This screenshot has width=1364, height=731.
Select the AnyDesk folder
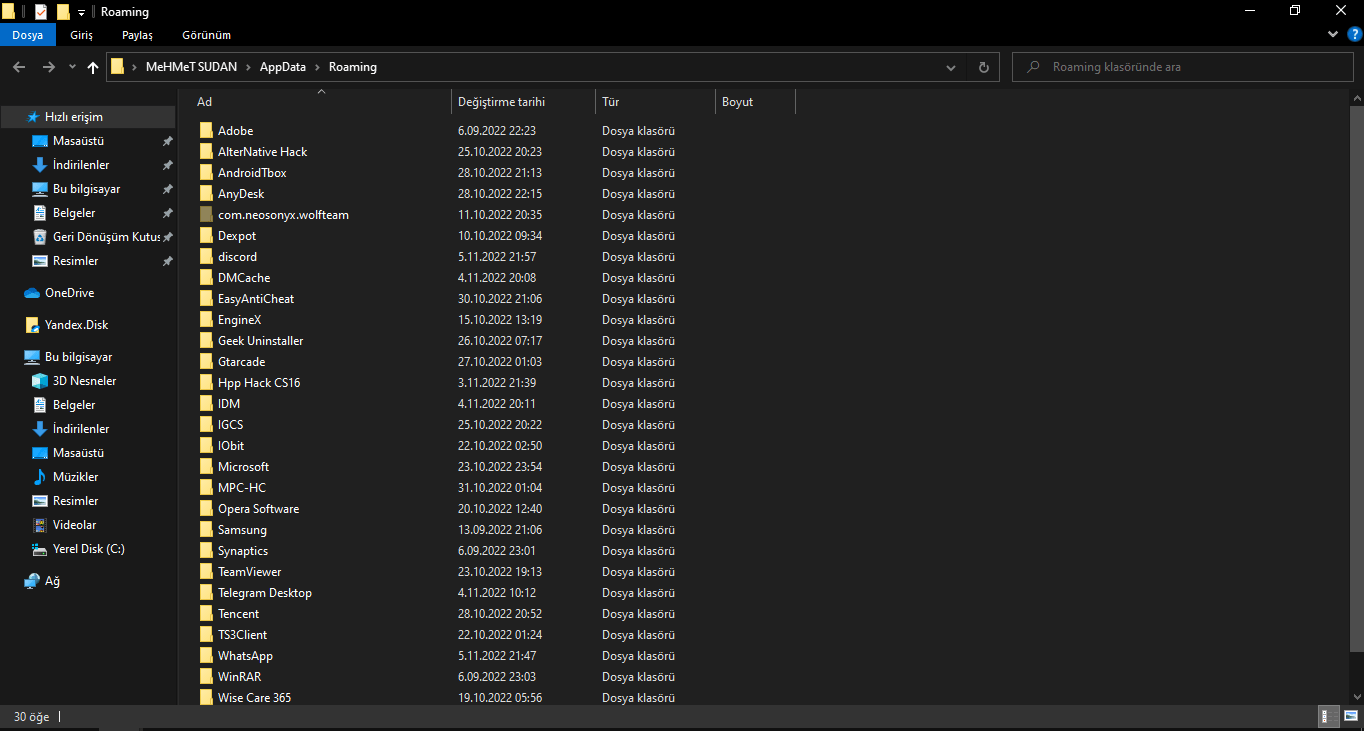coord(241,194)
